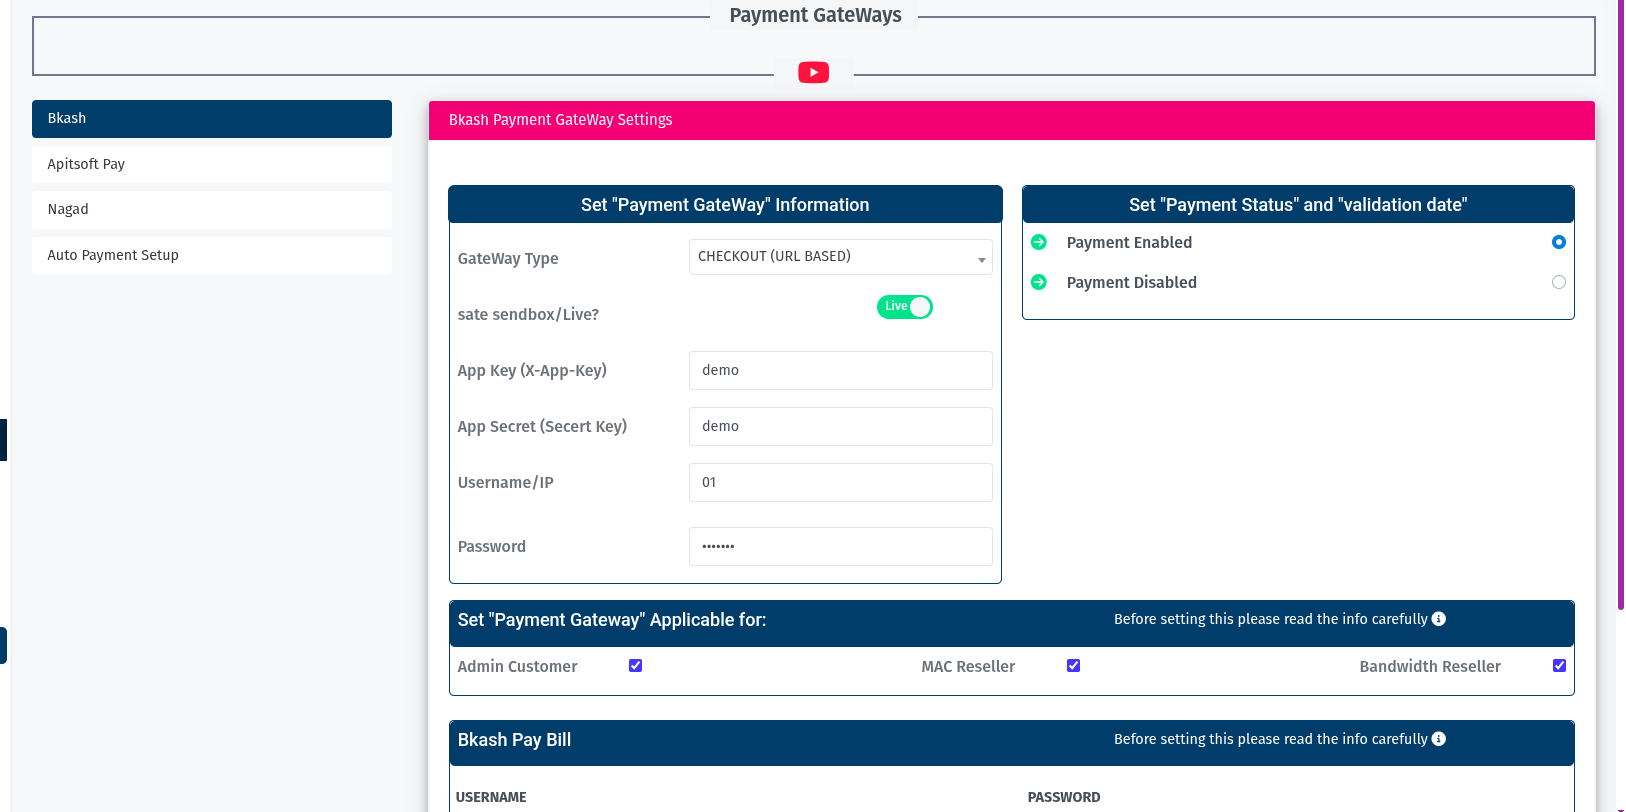Open the Bkash gateway tab

(212, 119)
